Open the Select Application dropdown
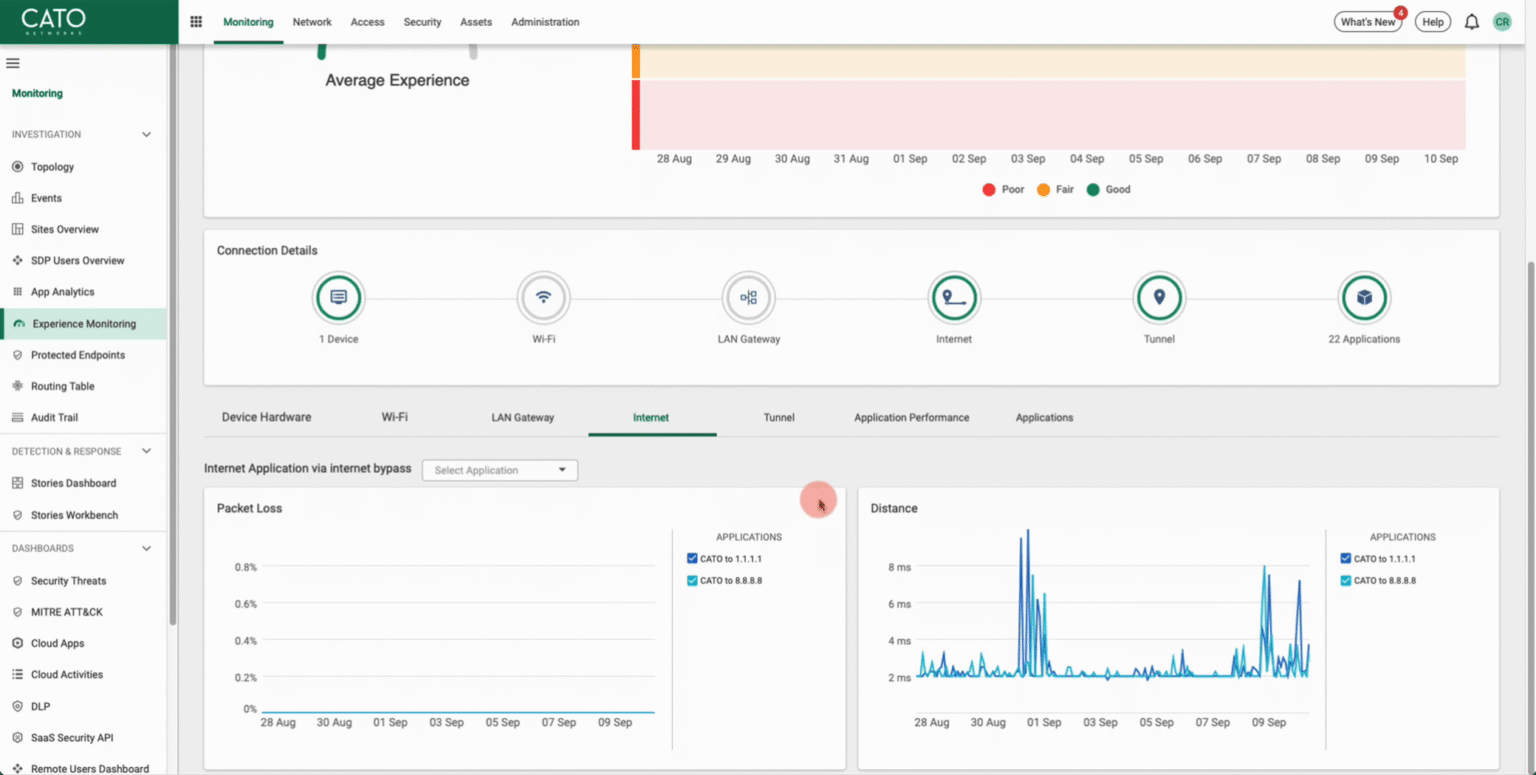Image resolution: width=1536 pixels, height=775 pixels. [x=500, y=470]
